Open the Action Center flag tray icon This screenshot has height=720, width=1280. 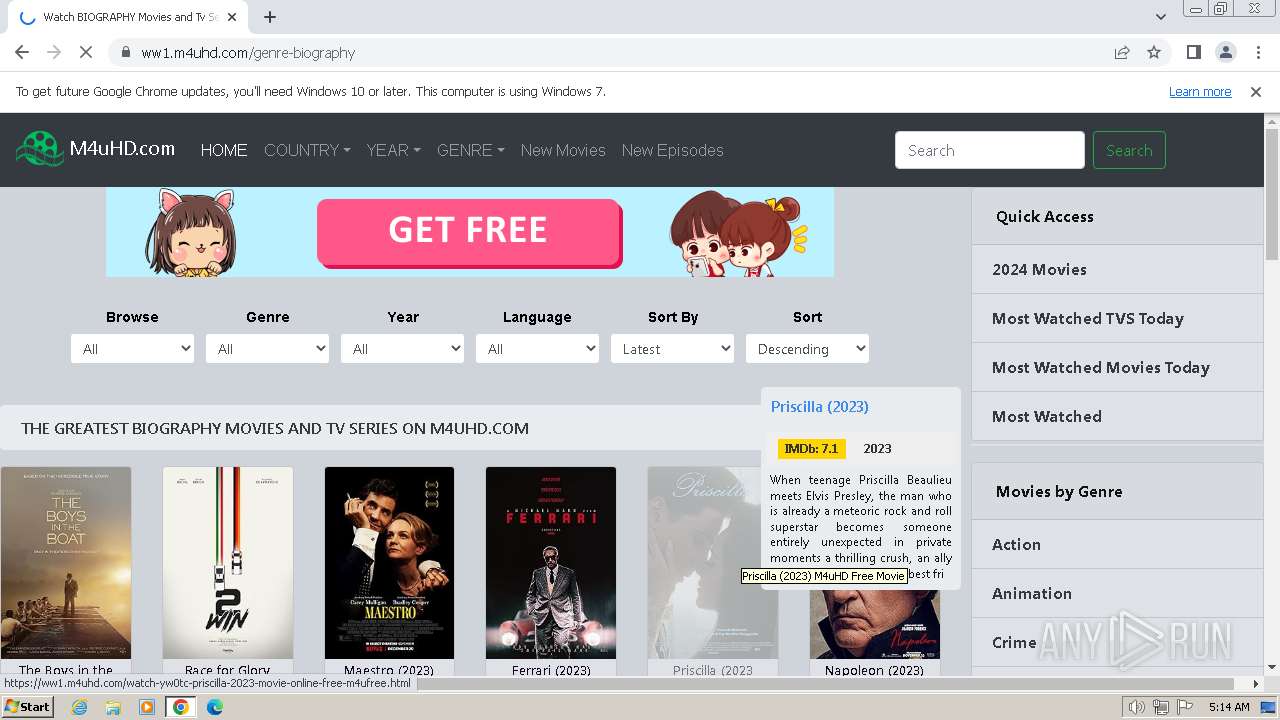(1185, 707)
